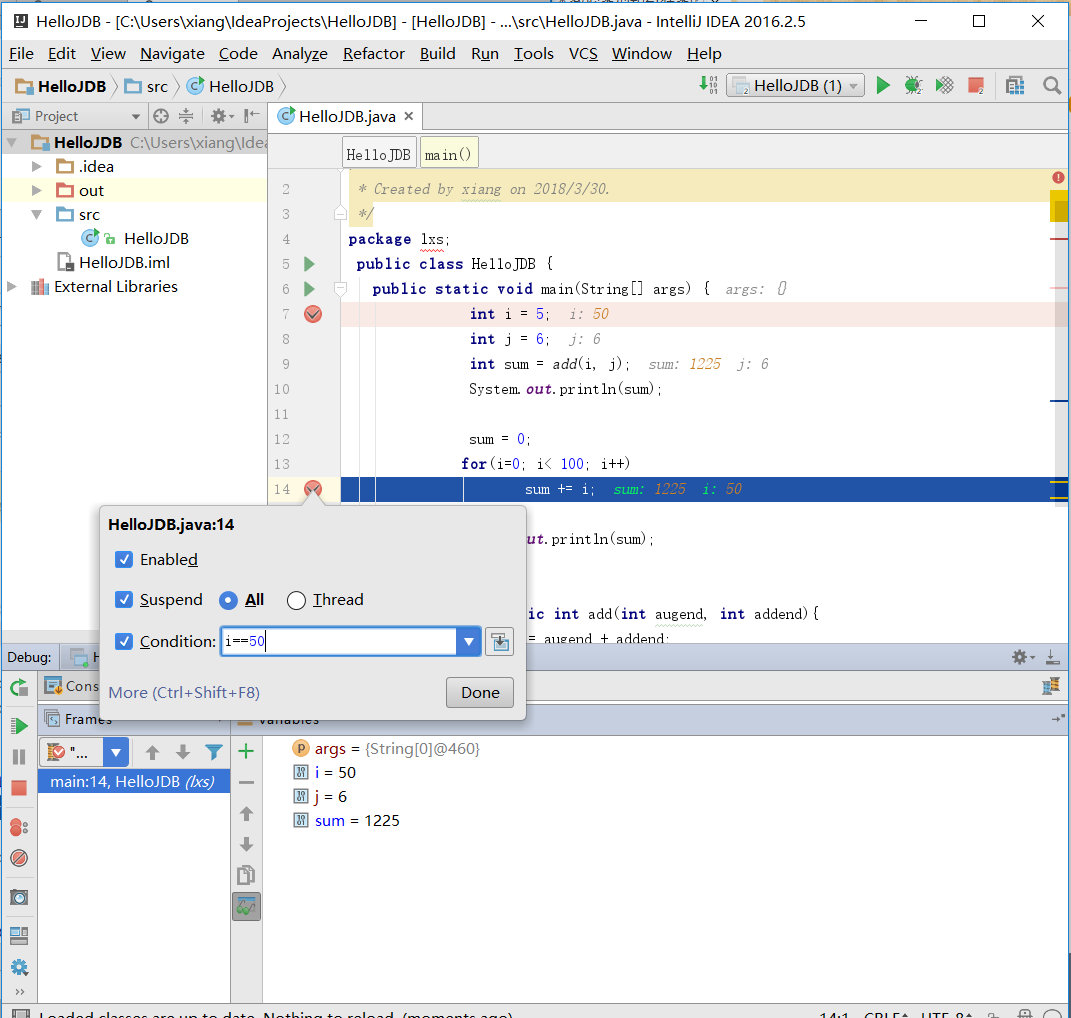
Task: Open the File menu
Action: [x=21, y=53]
